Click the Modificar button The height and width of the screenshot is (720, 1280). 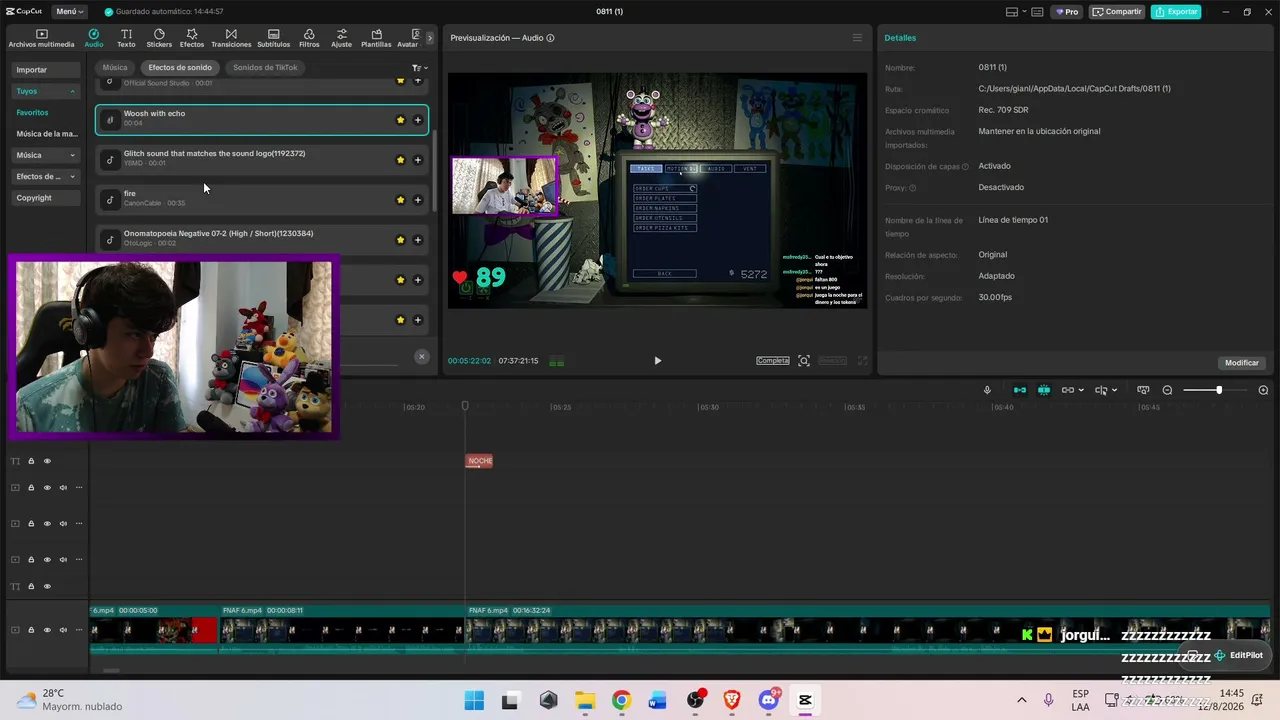point(1242,363)
